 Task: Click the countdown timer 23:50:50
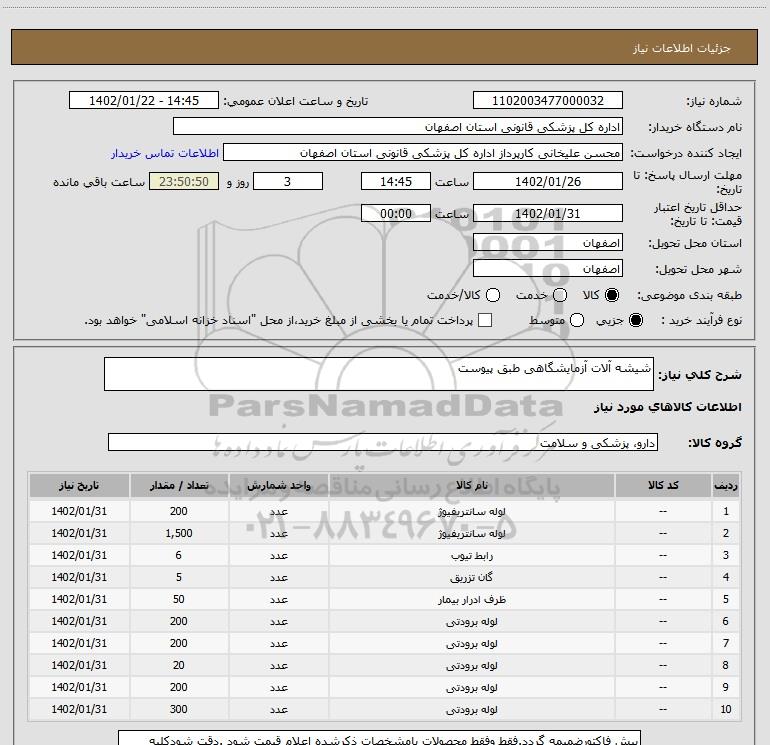click(x=184, y=181)
